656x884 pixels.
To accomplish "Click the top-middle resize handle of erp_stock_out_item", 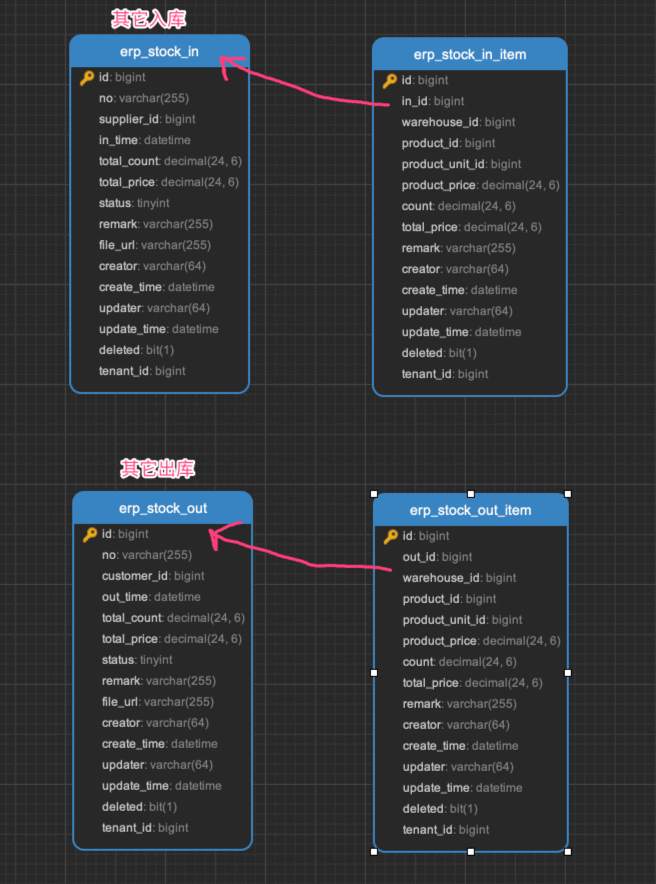I will (x=471, y=493).
